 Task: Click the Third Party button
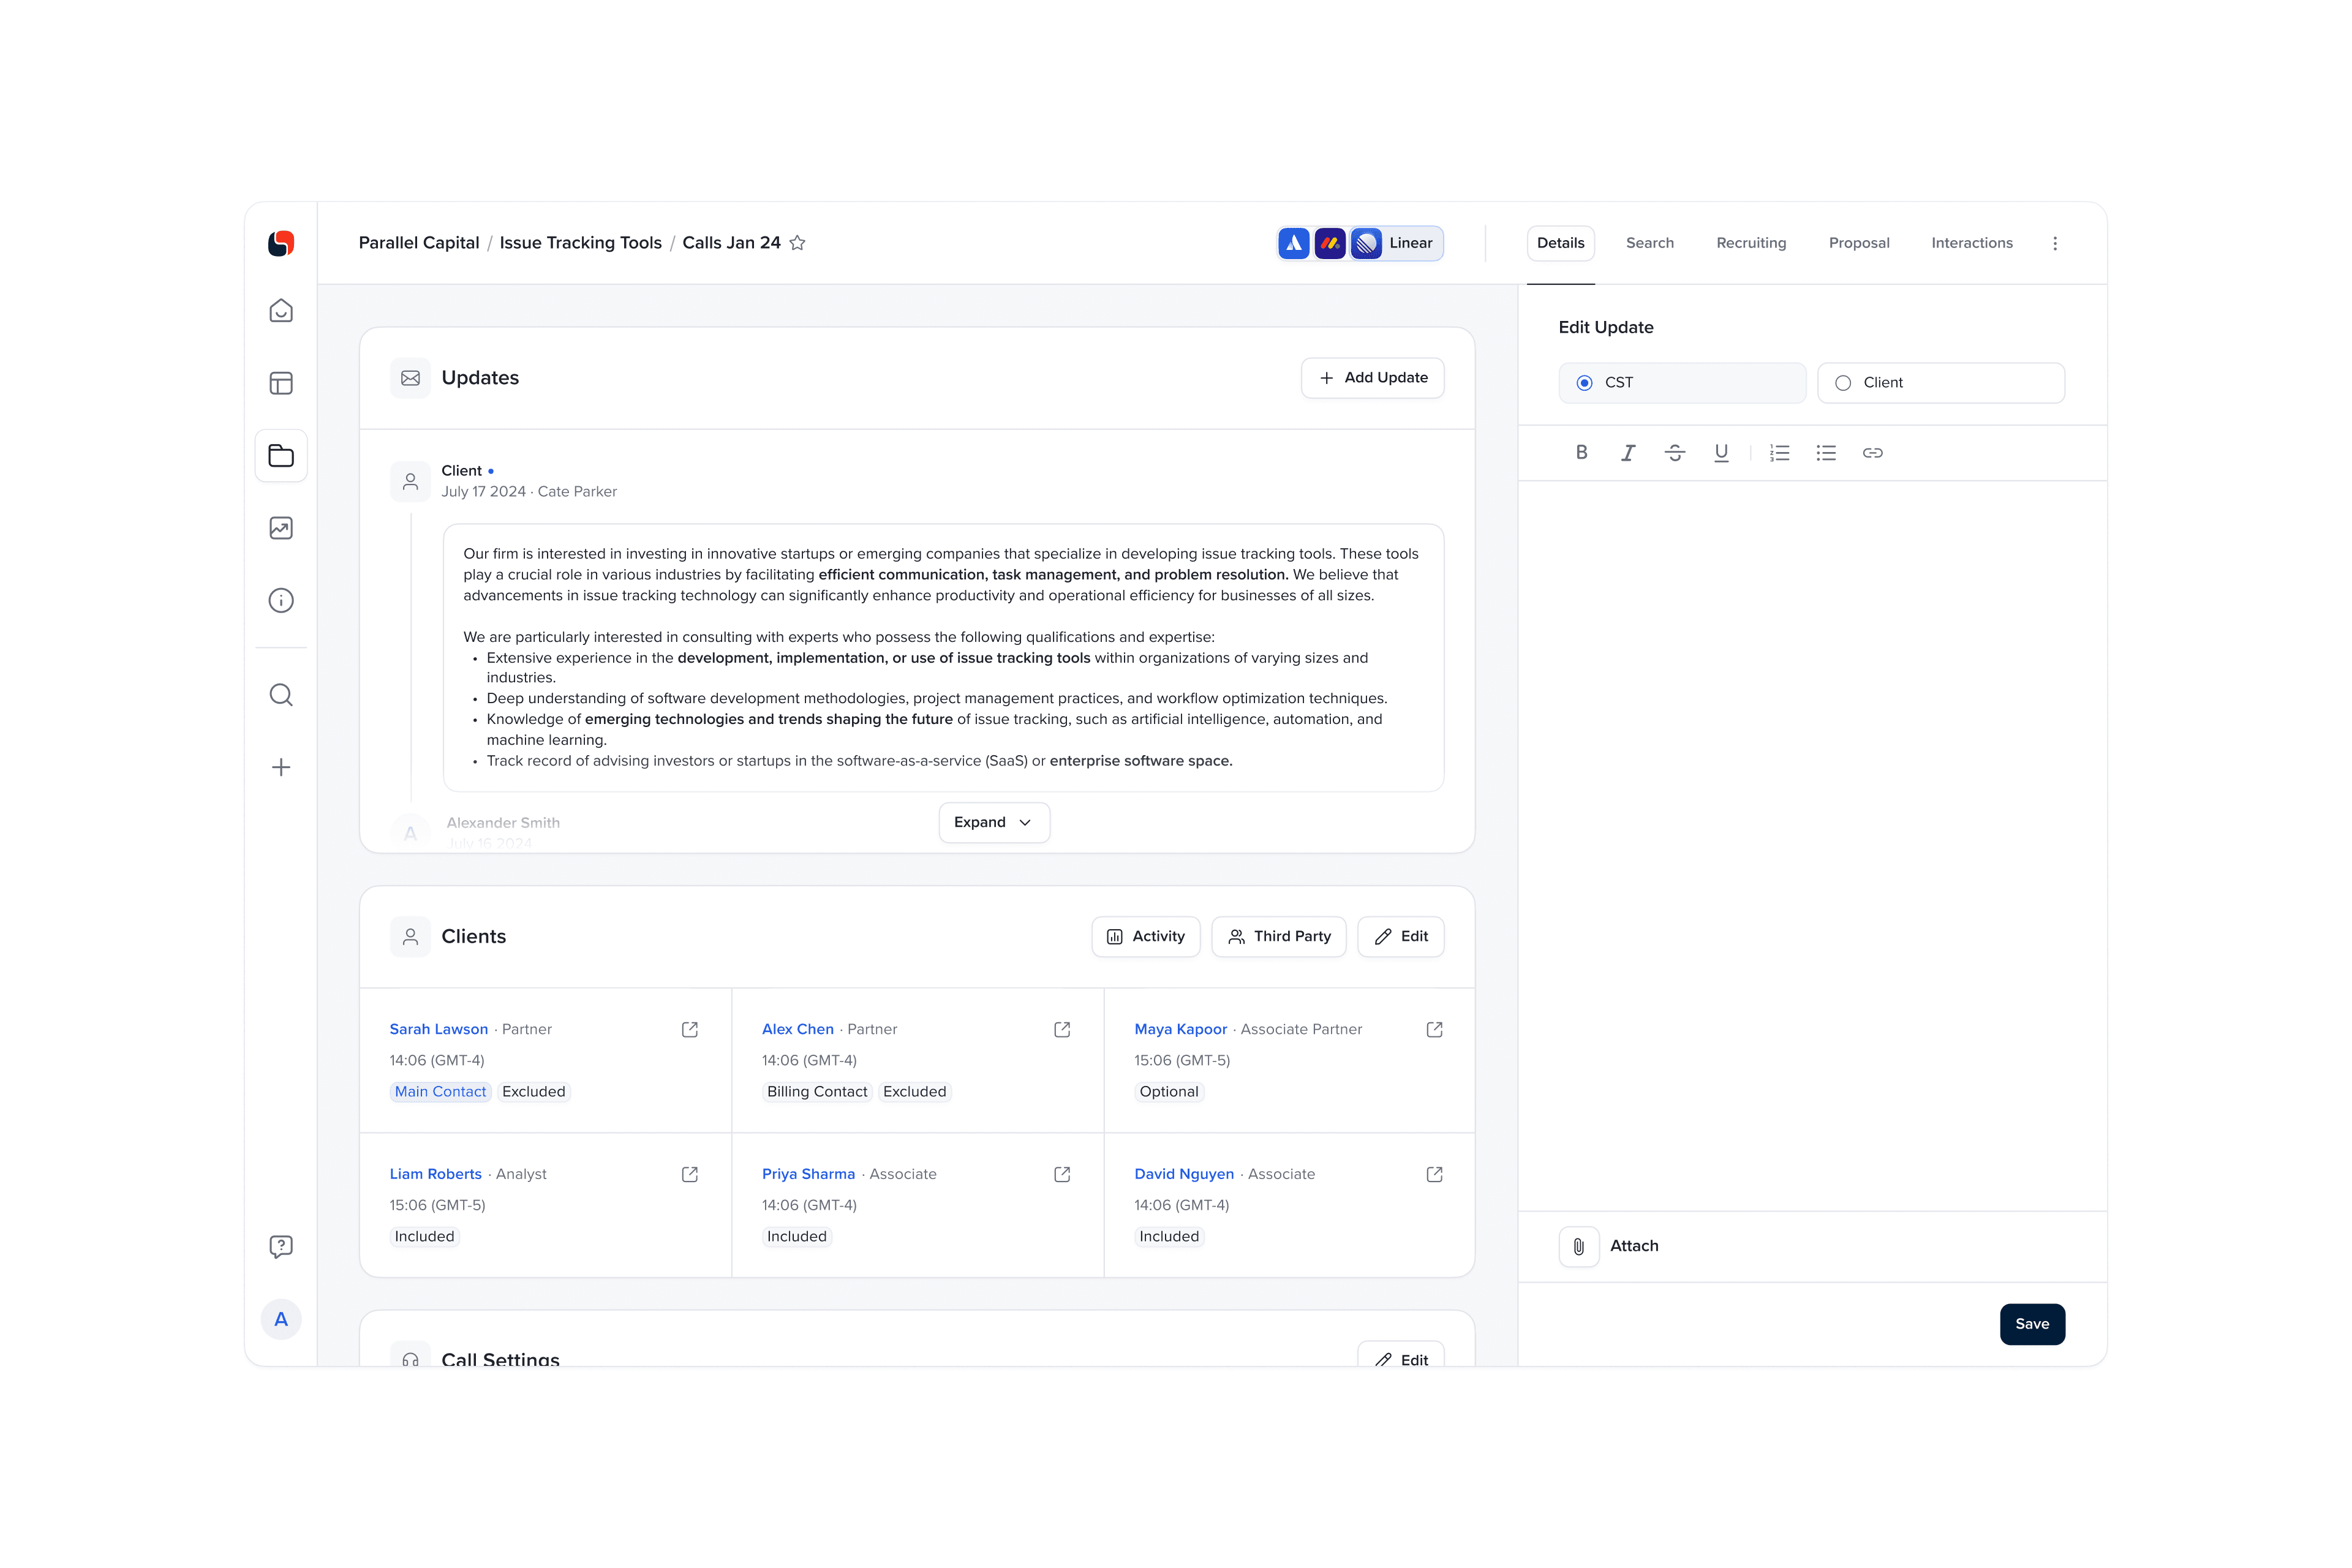[x=1279, y=936]
